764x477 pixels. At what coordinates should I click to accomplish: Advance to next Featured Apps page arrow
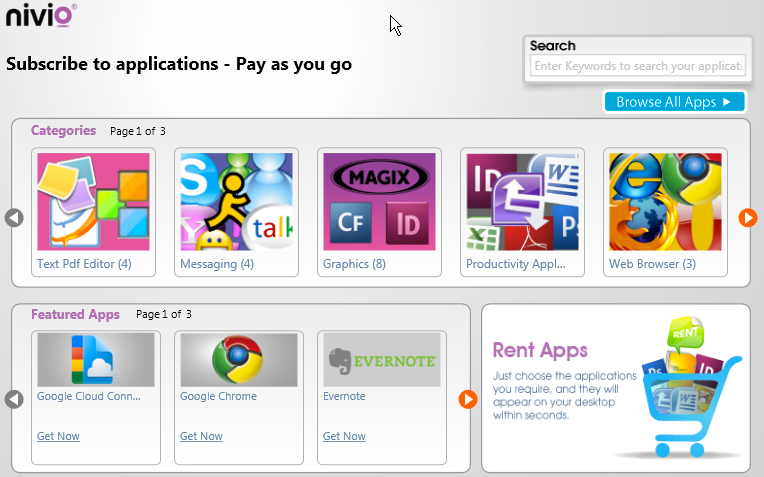click(x=468, y=400)
